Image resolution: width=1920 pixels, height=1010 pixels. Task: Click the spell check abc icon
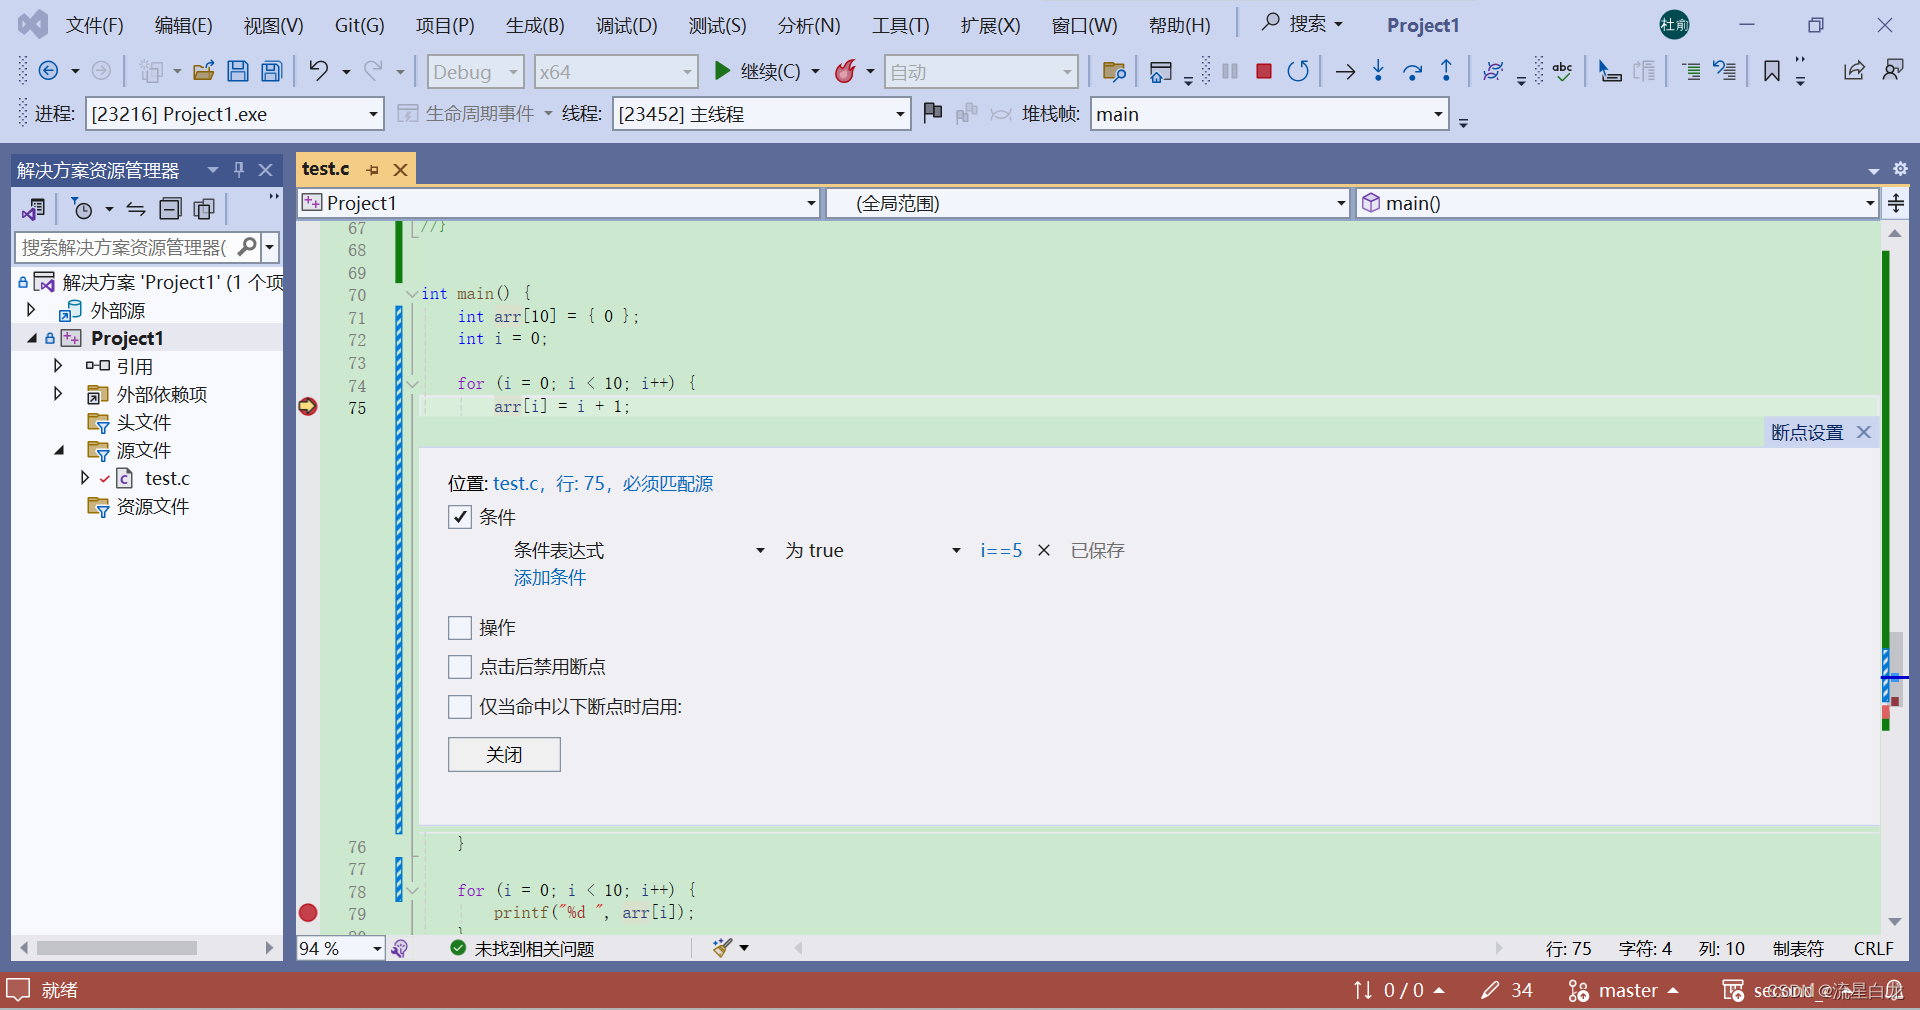click(x=1562, y=71)
